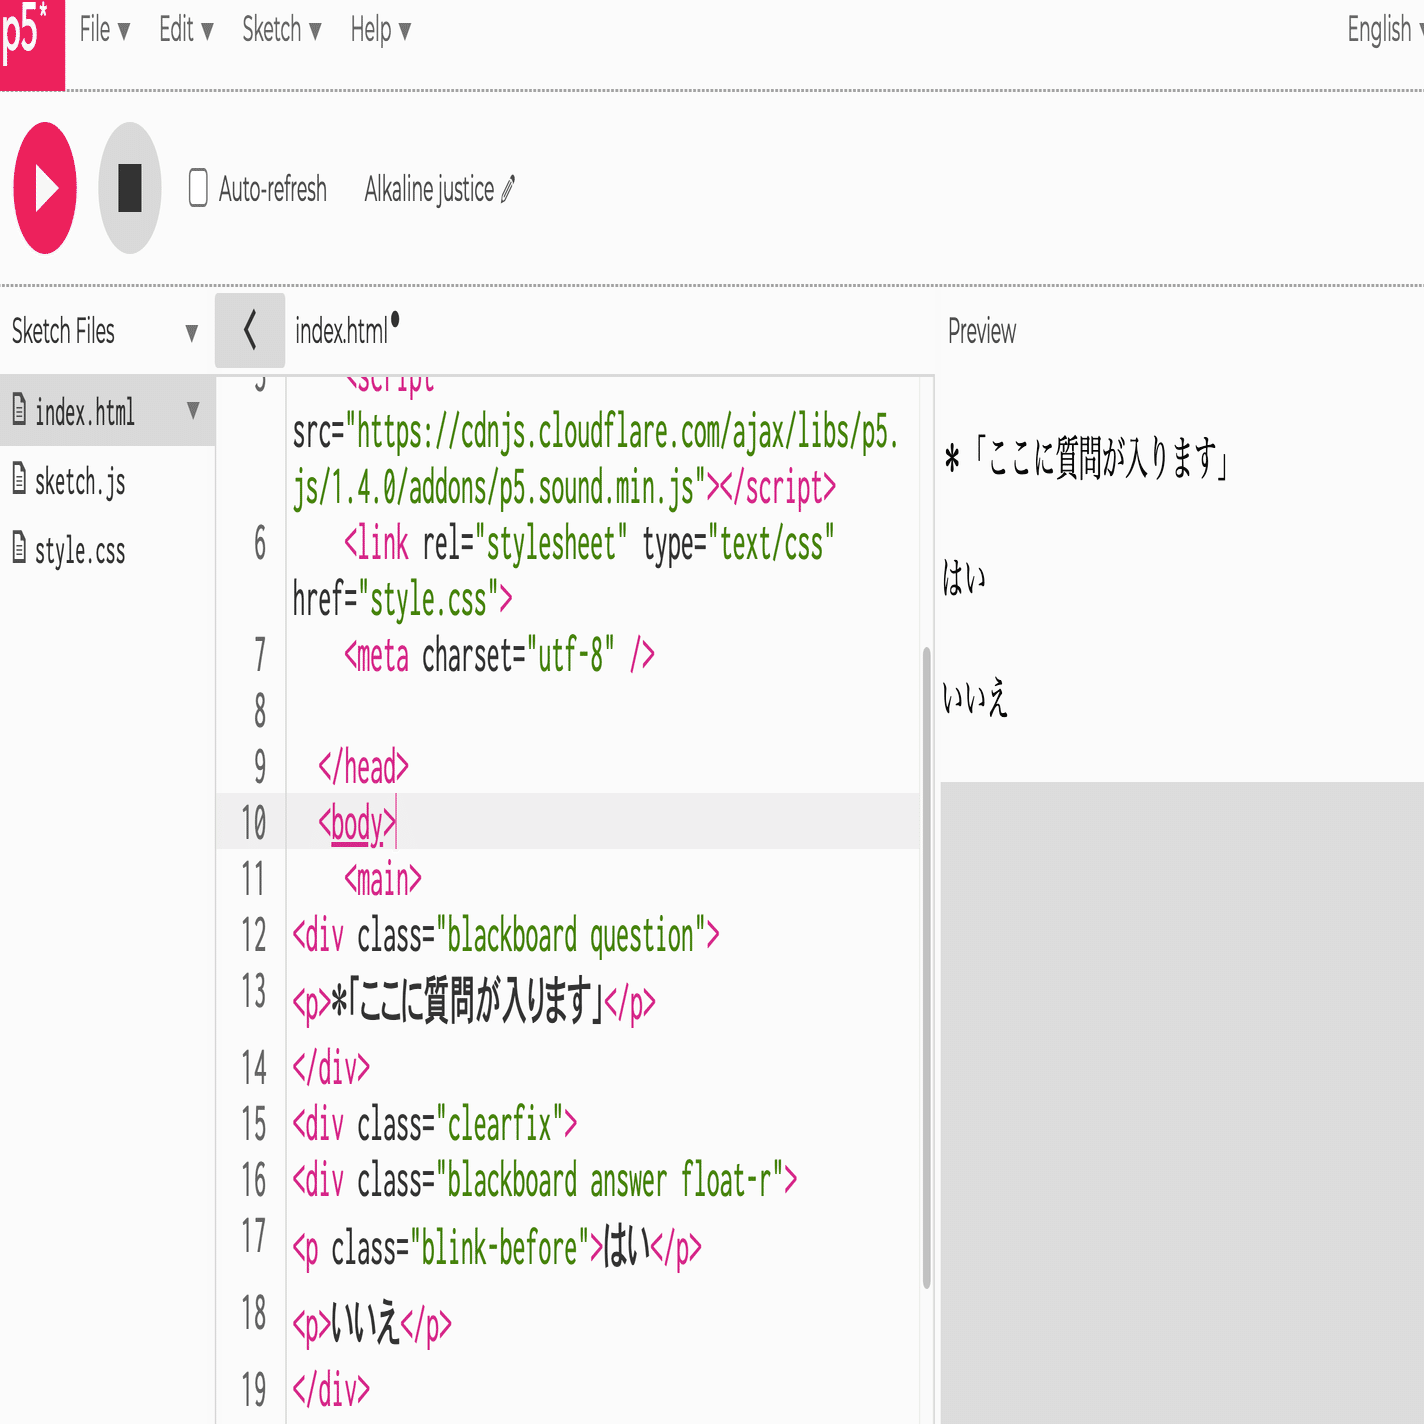
Task: Click the index.html file icon
Action: pos(19,408)
